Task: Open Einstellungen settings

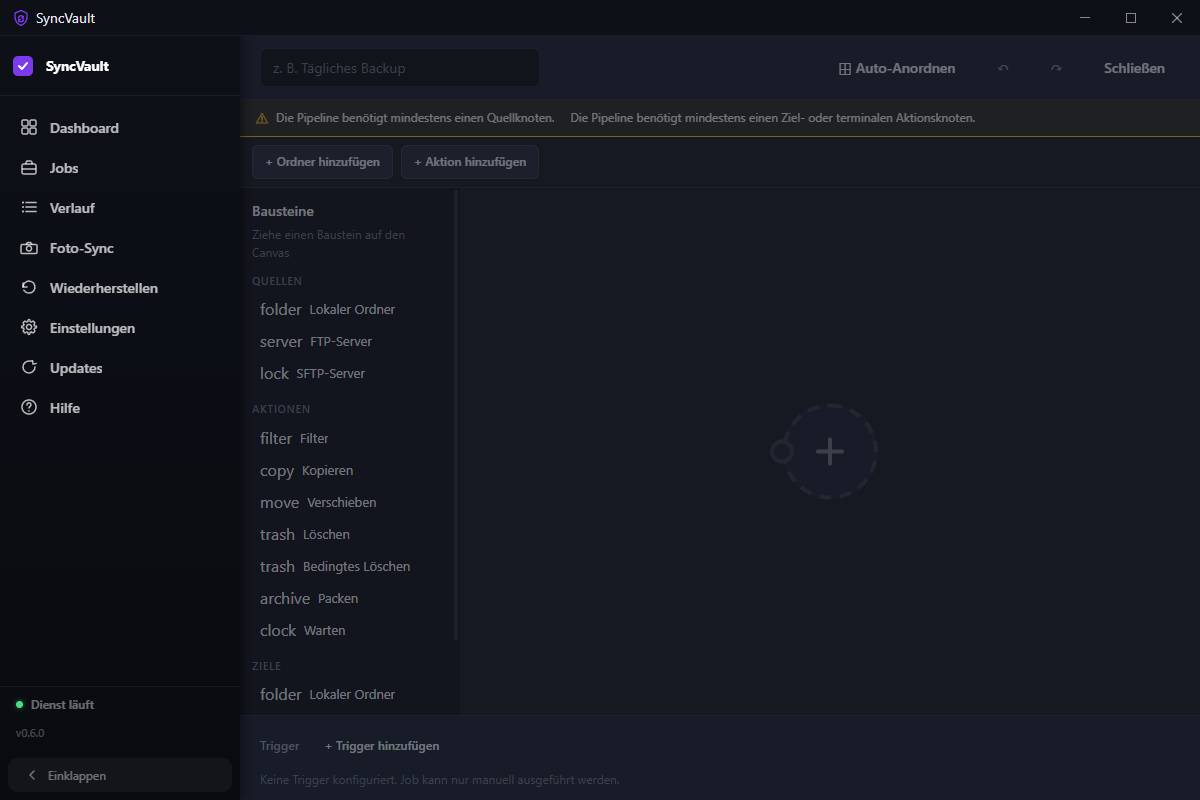Action: click(x=120, y=328)
